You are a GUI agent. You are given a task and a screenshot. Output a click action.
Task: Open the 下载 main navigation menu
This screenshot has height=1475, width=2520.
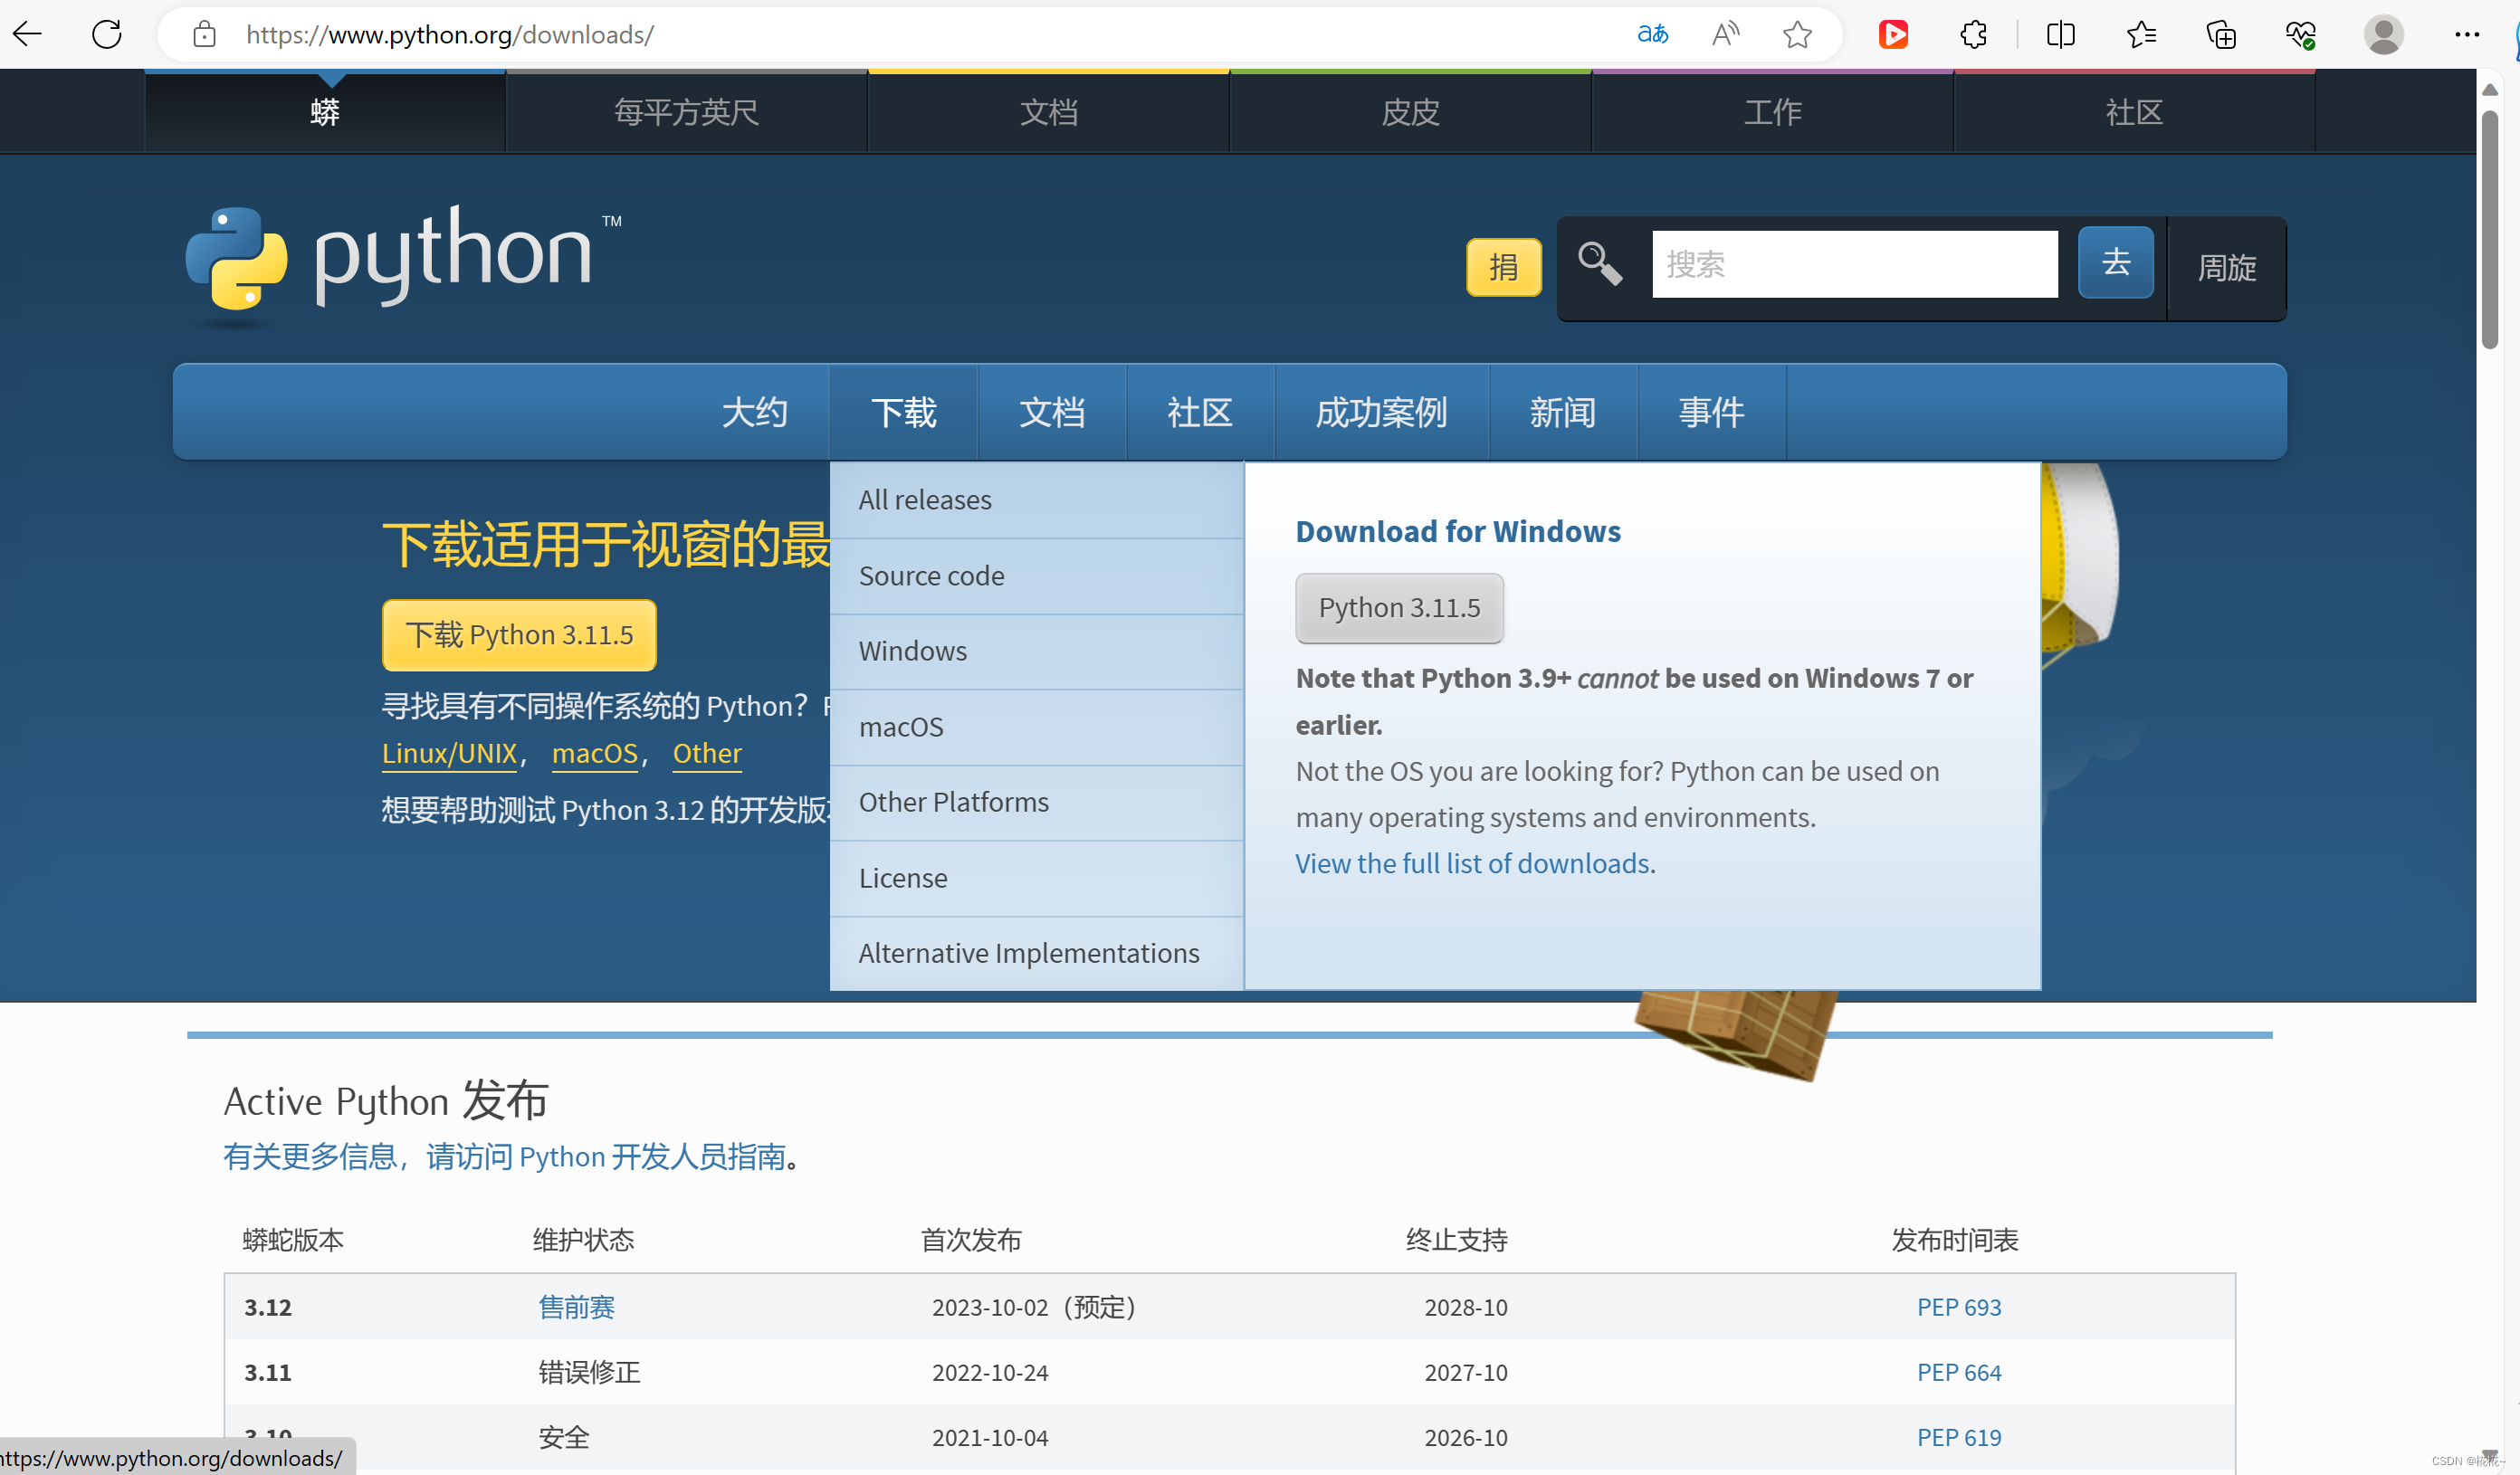(x=903, y=412)
